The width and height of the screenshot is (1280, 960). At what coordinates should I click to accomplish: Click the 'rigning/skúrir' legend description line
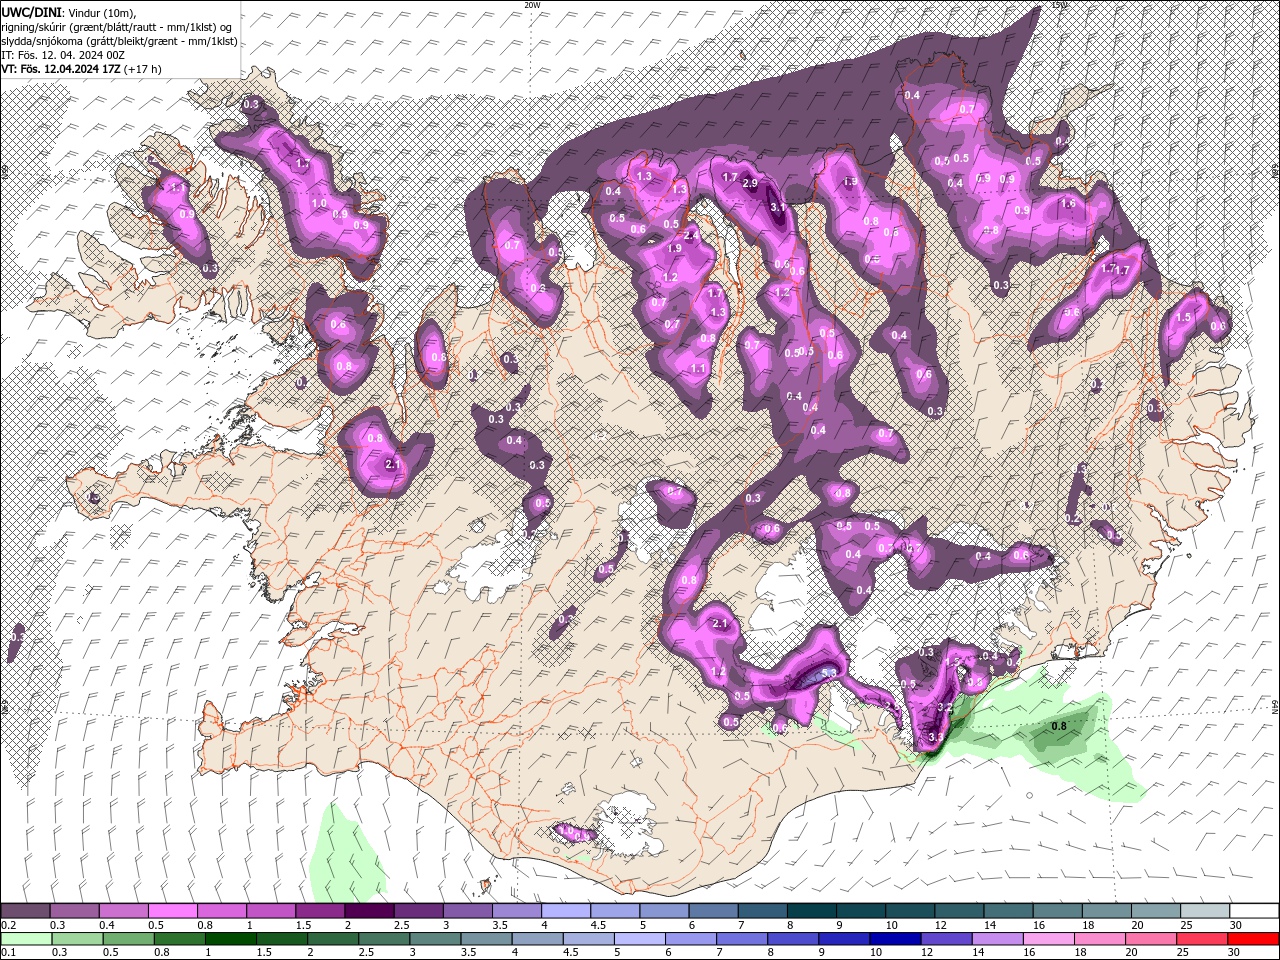(116, 26)
